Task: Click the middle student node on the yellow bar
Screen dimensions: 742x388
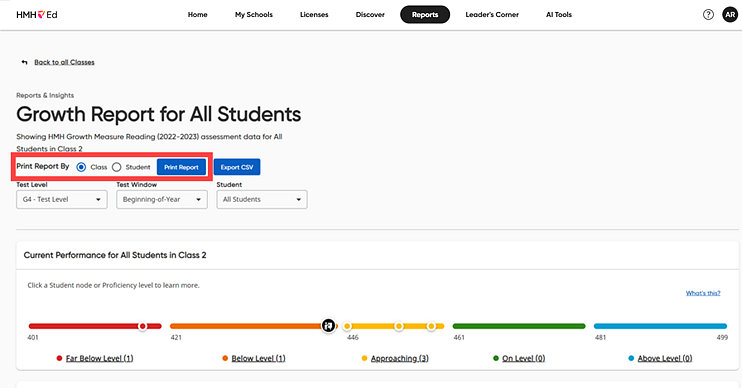Action: 399,326
